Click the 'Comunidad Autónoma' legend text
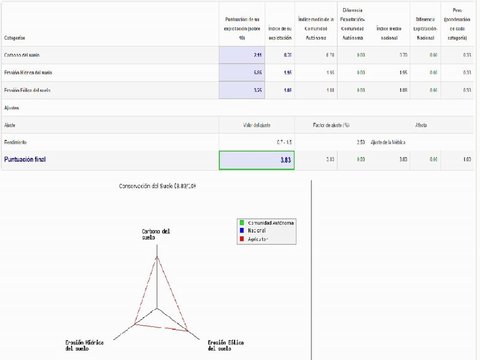 coord(271,223)
